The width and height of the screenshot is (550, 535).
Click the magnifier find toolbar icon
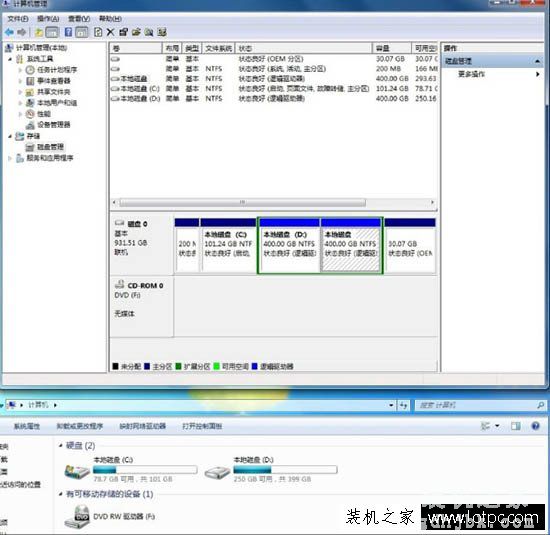[x=149, y=33]
